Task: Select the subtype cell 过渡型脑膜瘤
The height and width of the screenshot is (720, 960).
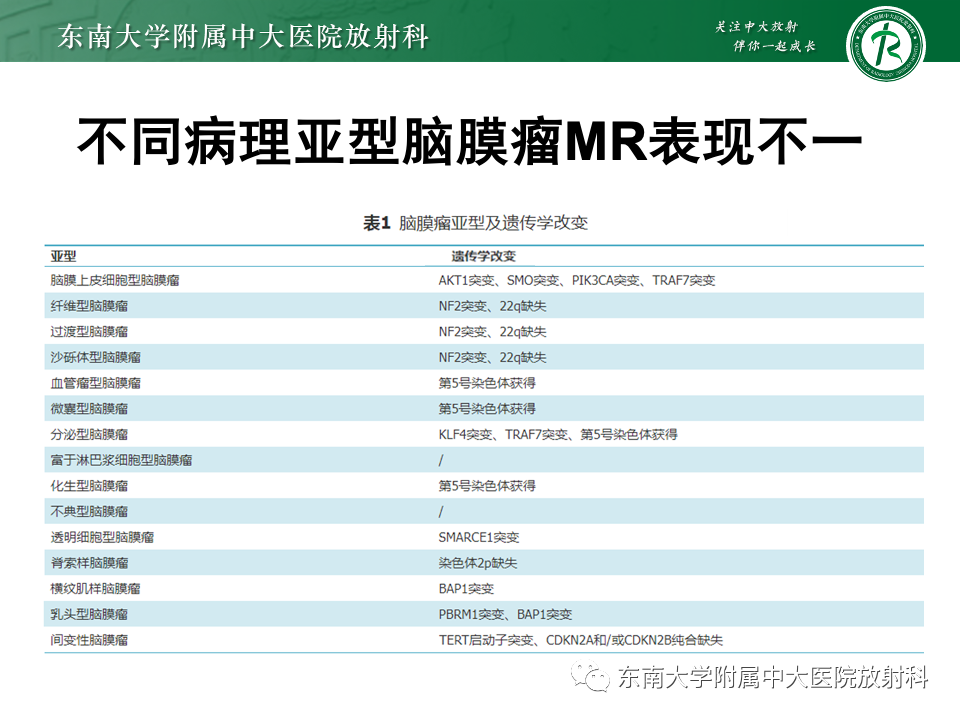Action: pos(89,332)
